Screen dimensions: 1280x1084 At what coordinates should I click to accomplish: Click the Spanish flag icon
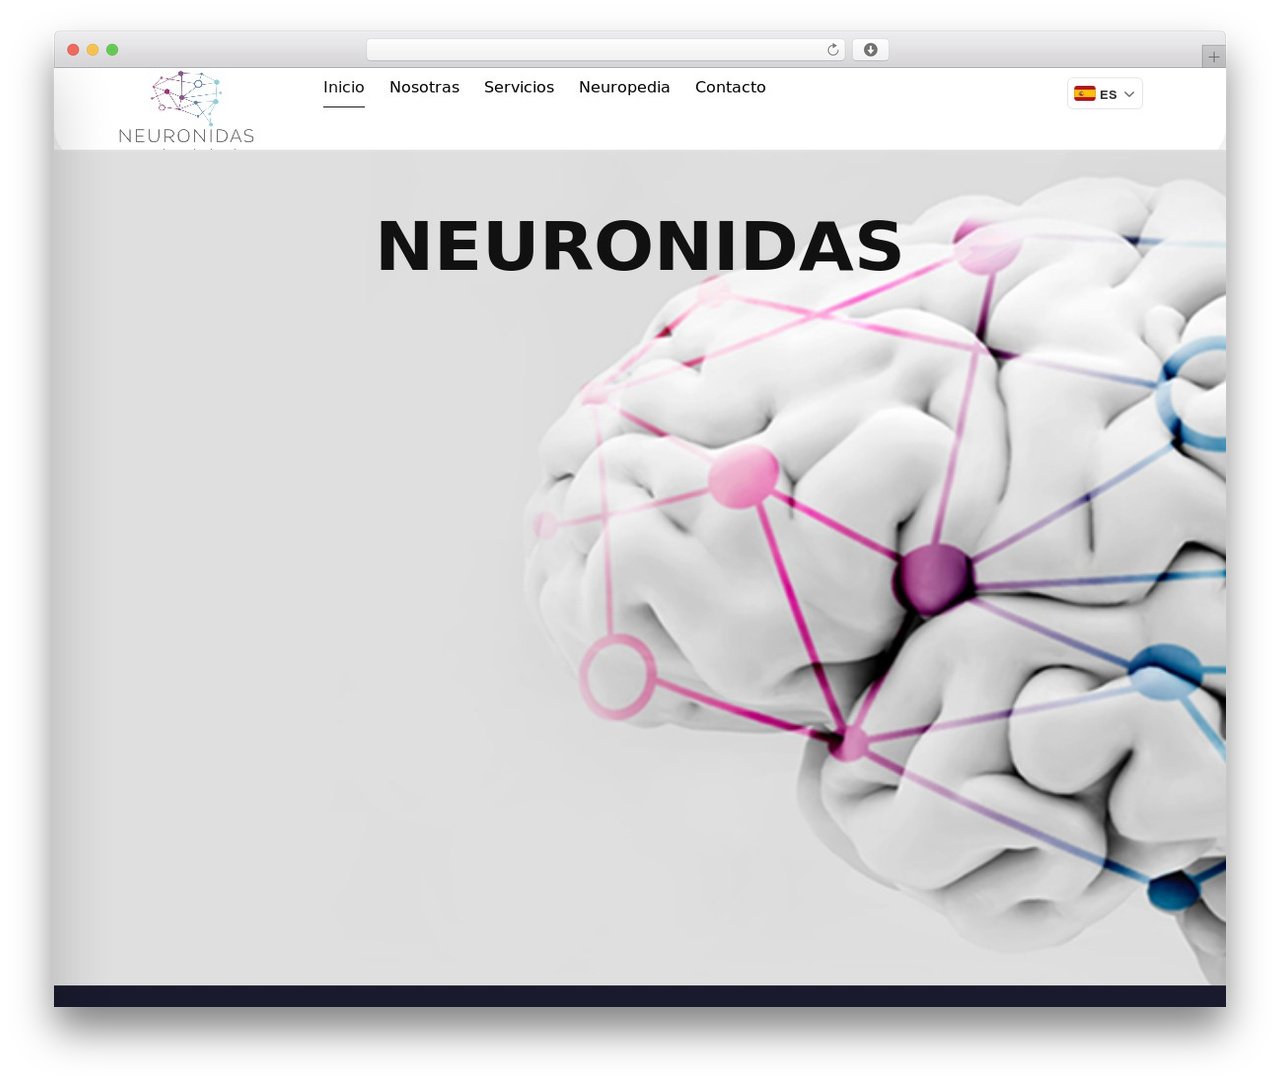coord(1085,94)
